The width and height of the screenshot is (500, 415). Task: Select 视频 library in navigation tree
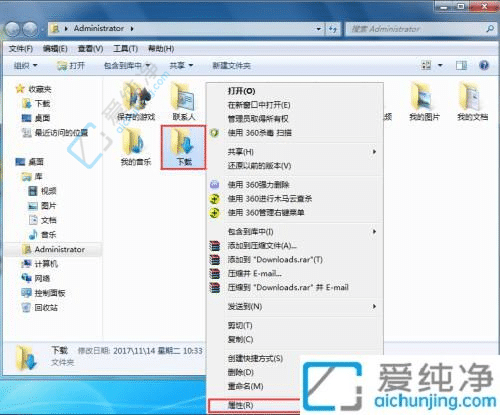(x=42, y=191)
